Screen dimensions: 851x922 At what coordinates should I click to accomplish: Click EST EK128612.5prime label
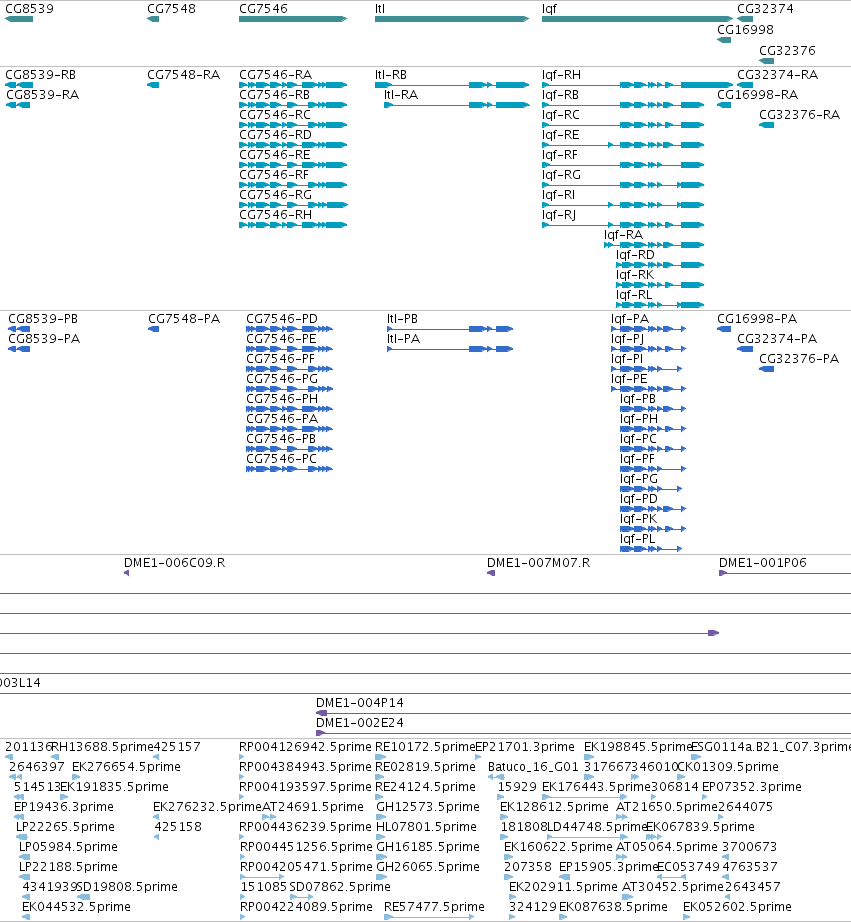click(x=554, y=807)
